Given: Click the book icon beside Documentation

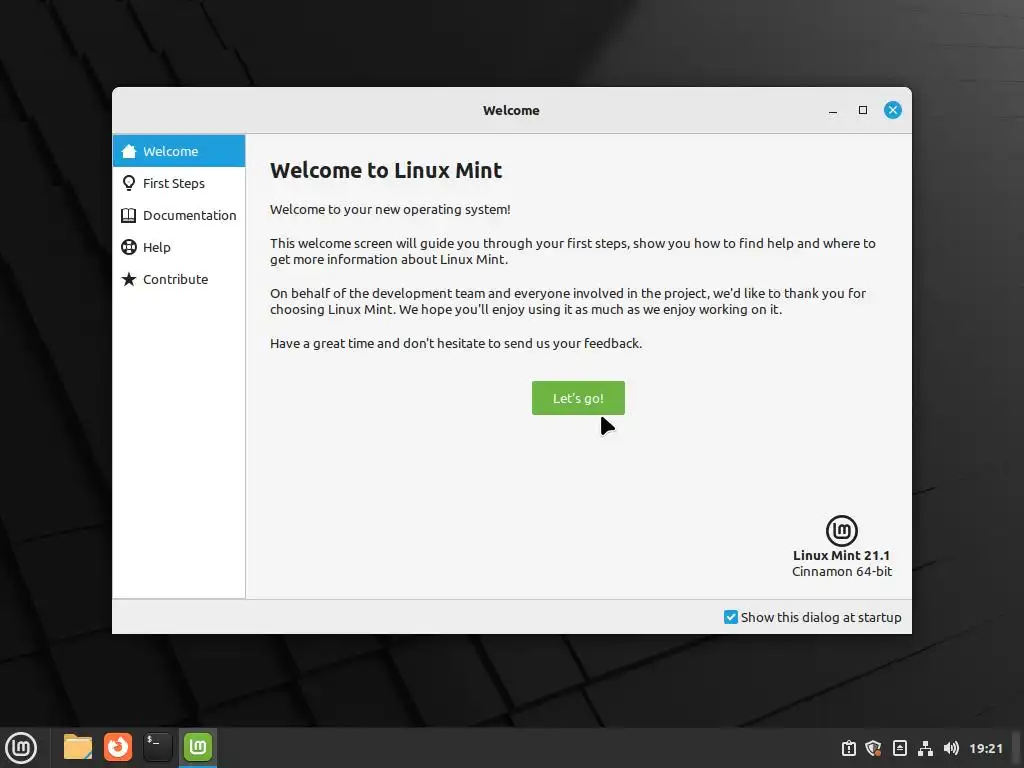Looking at the screenshot, I should coord(129,216).
